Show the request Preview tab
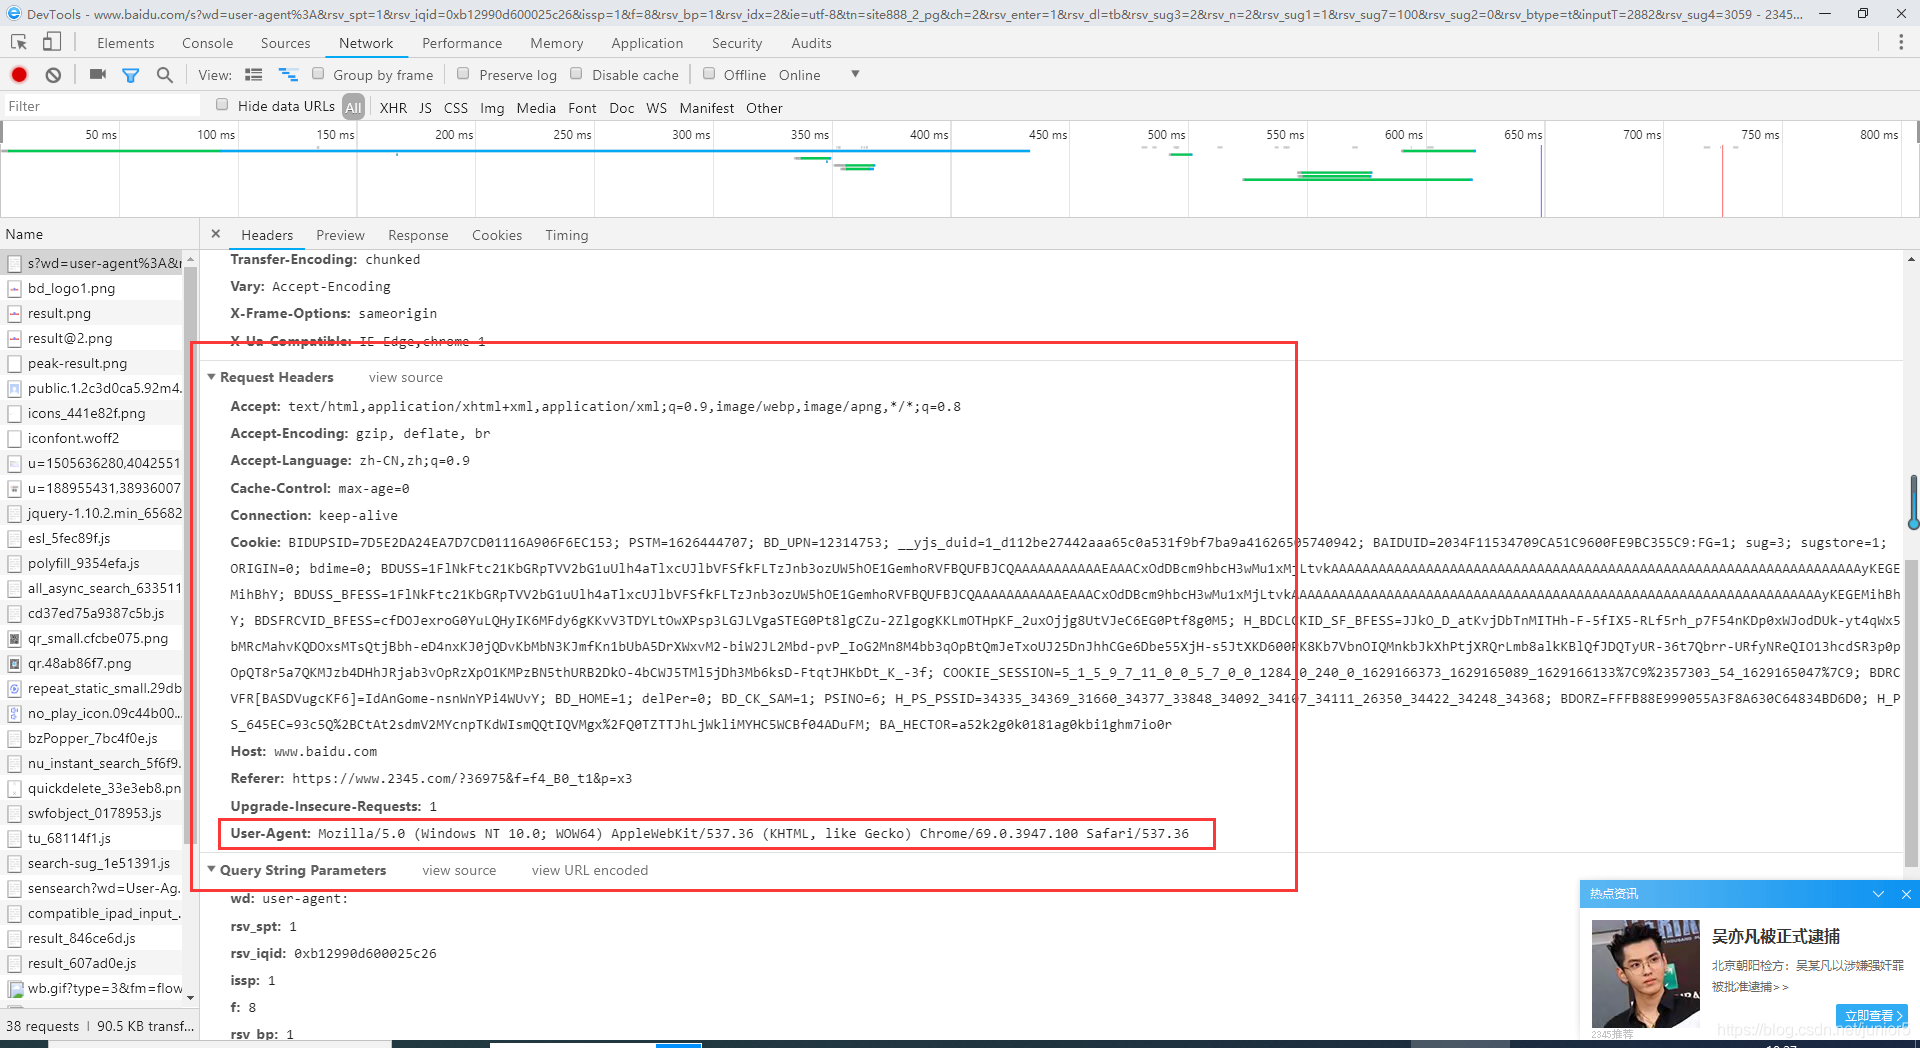 [x=340, y=235]
